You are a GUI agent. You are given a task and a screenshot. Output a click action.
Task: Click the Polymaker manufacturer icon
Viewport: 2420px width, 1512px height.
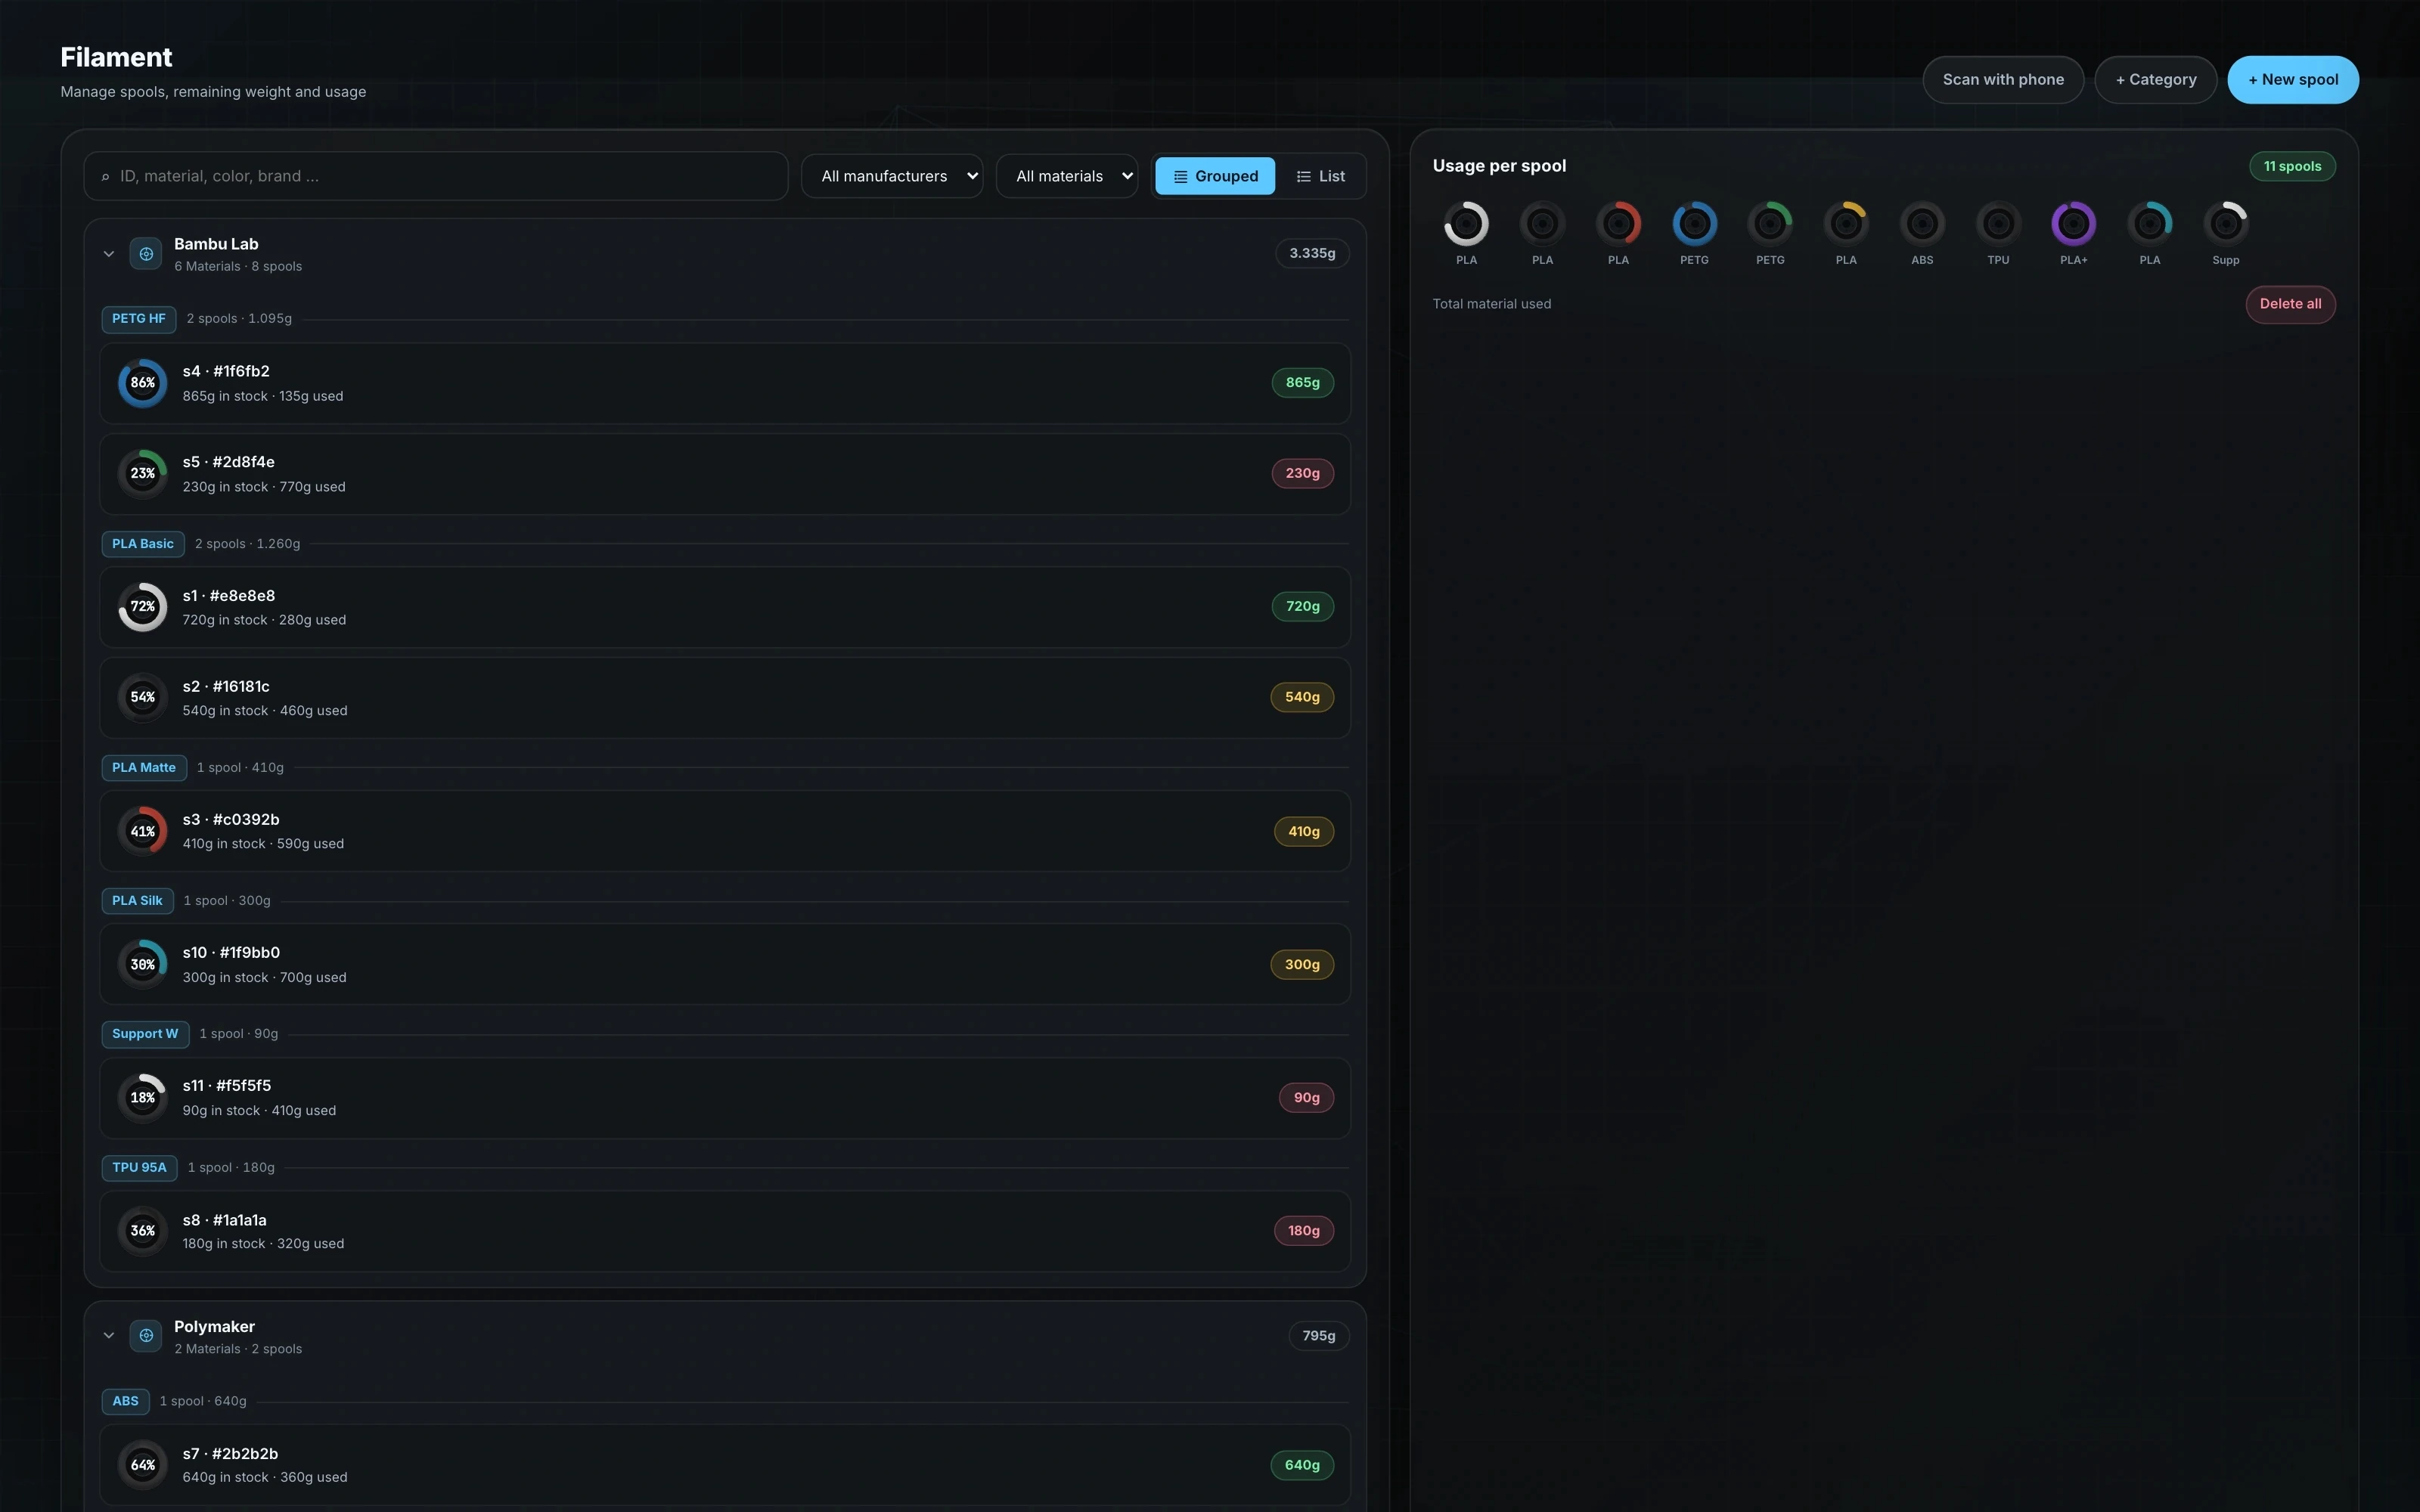point(146,1335)
